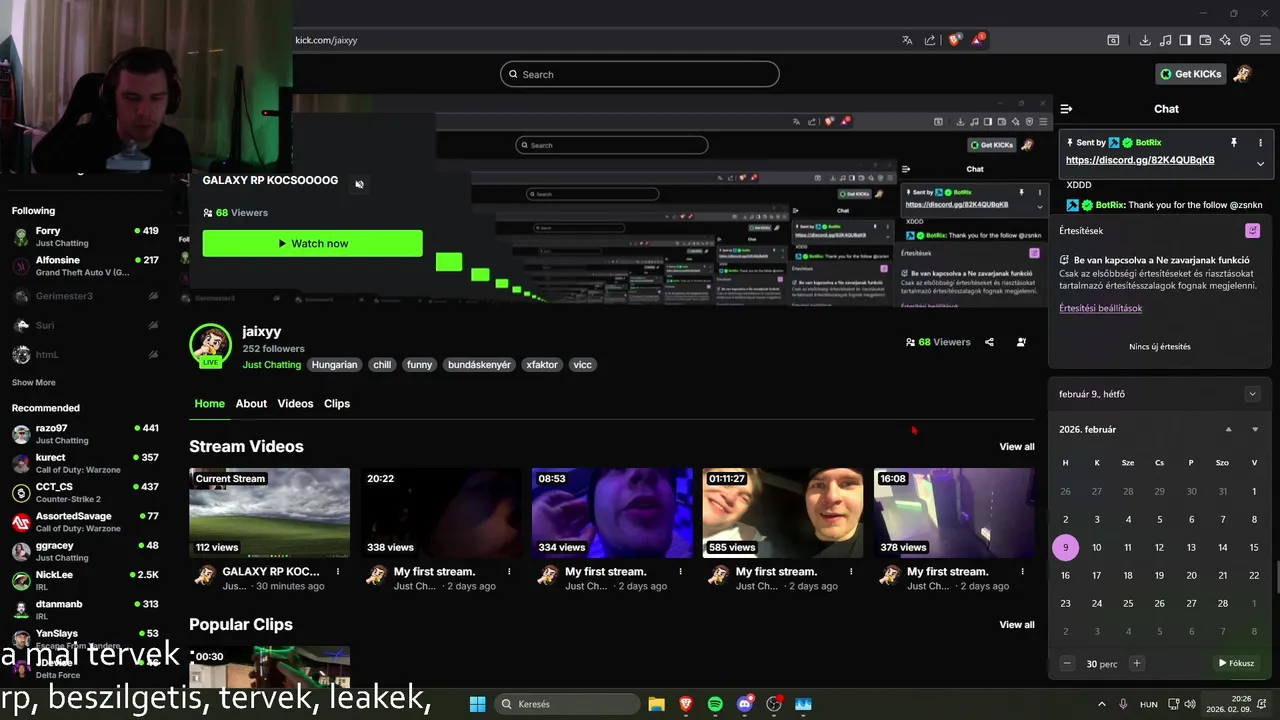
Task: Click the follow user icon beside share
Action: coord(1021,342)
